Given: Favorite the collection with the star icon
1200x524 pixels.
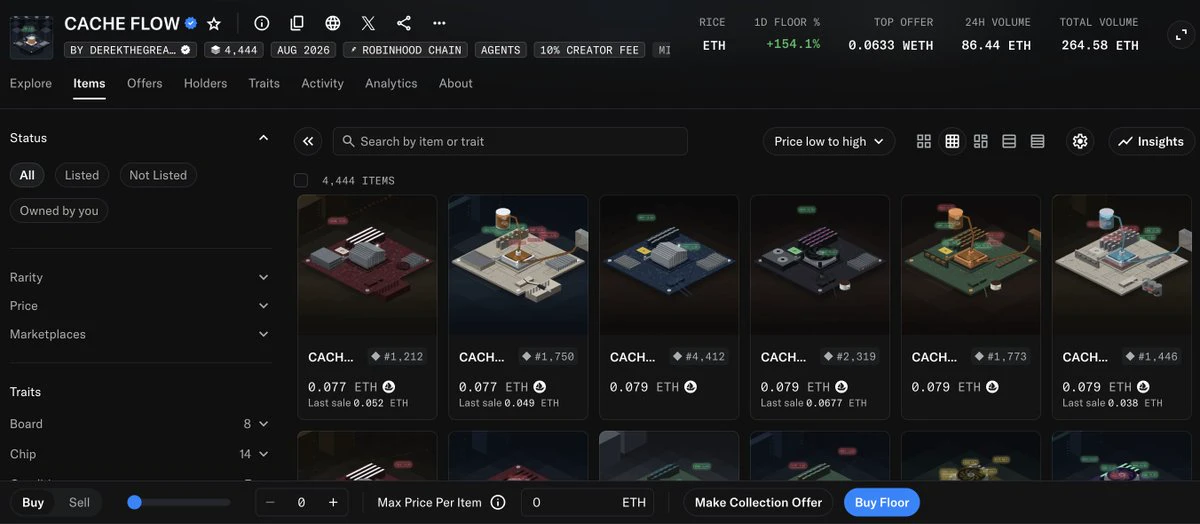Looking at the screenshot, I should coord(213,23).
